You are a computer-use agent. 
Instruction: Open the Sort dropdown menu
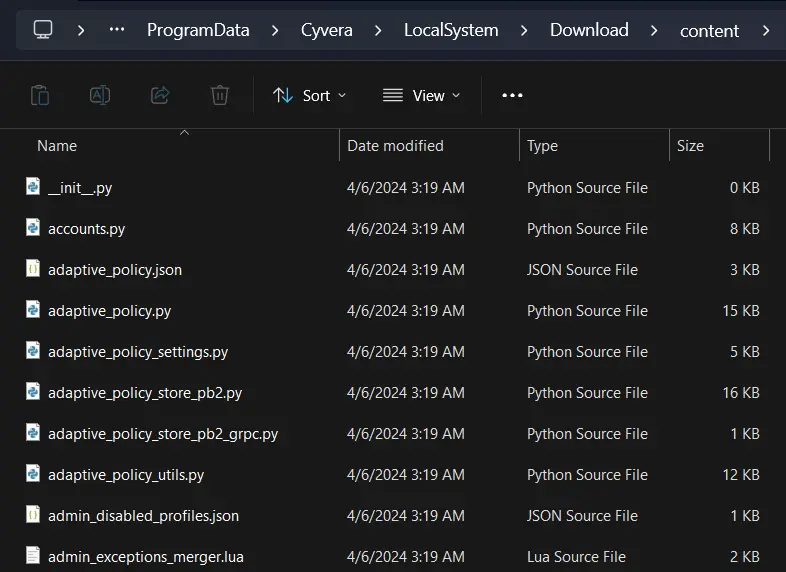309,95
